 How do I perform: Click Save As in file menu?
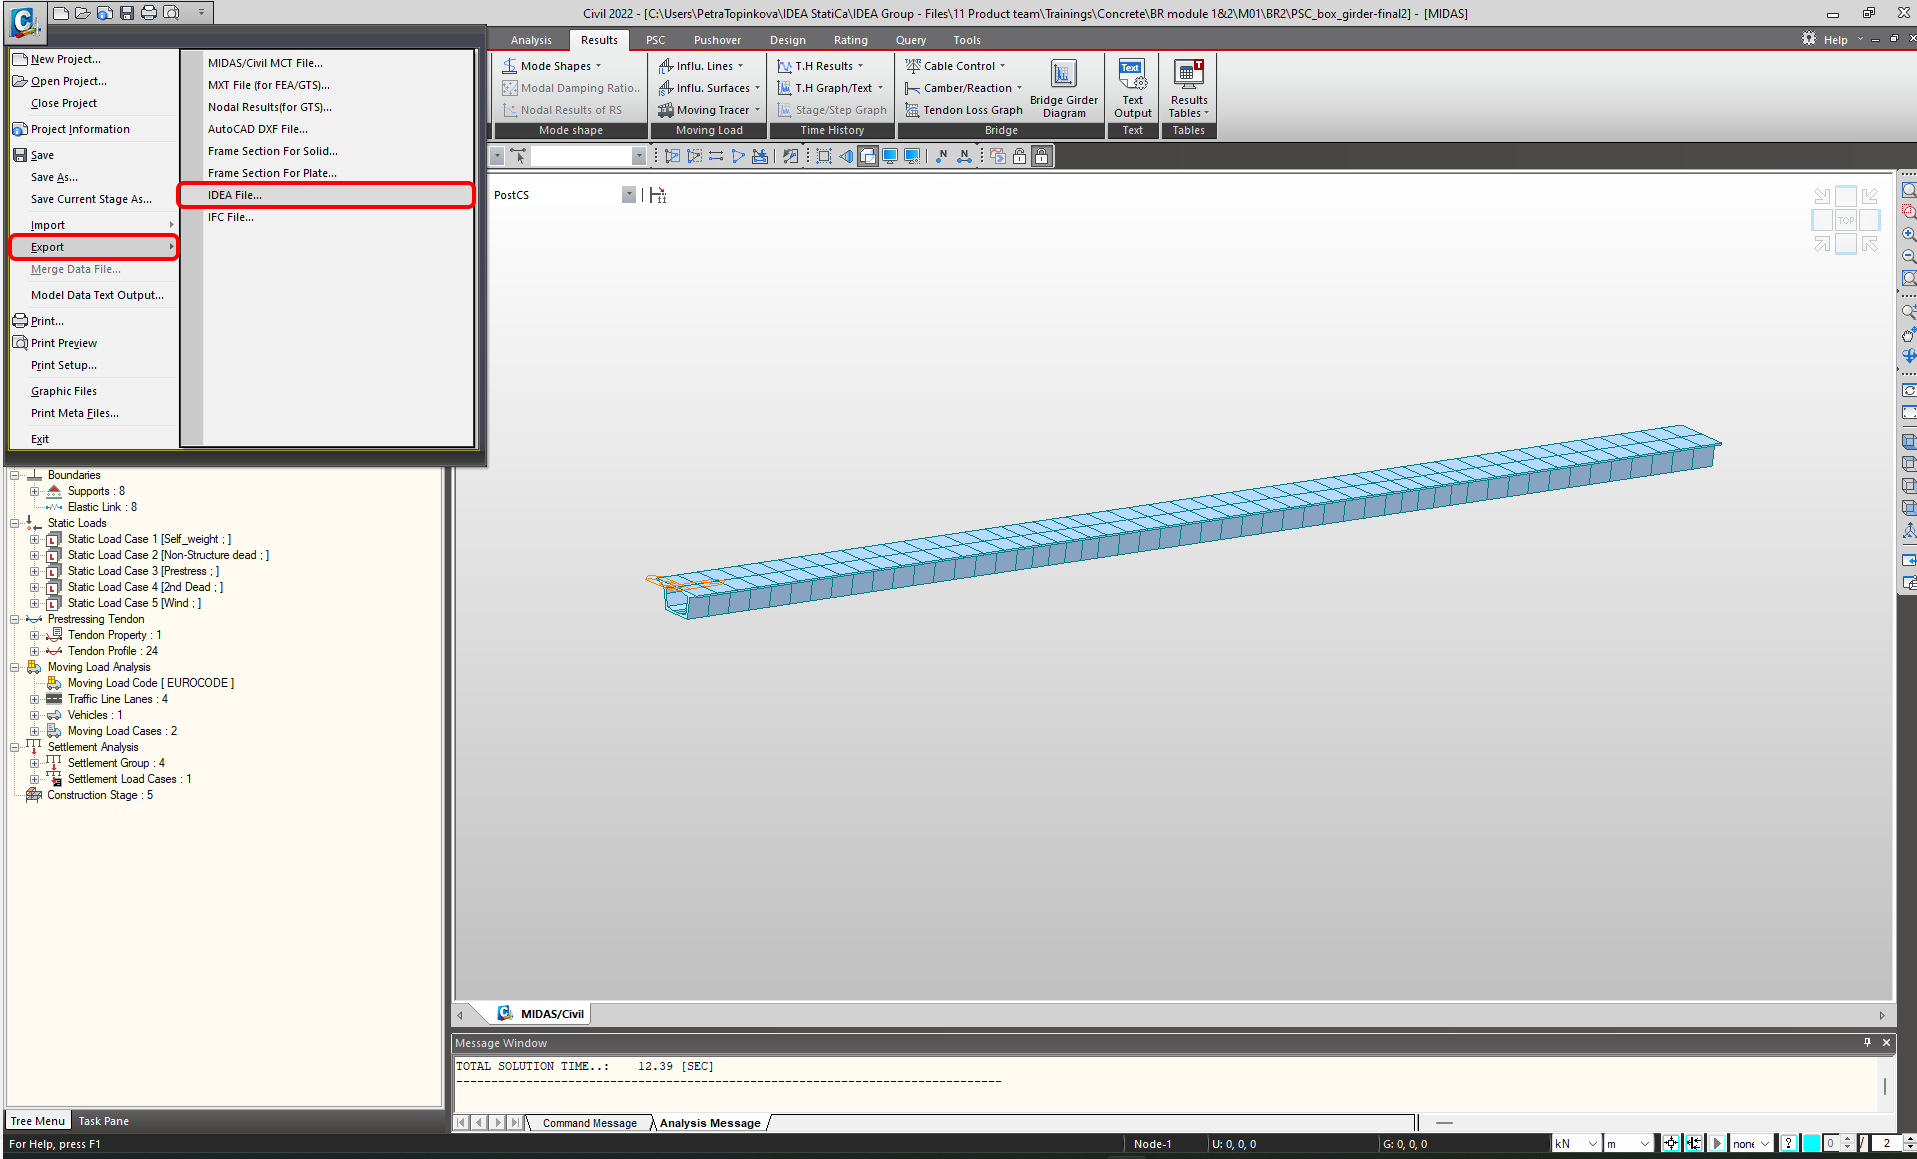(x=54, y=177)
